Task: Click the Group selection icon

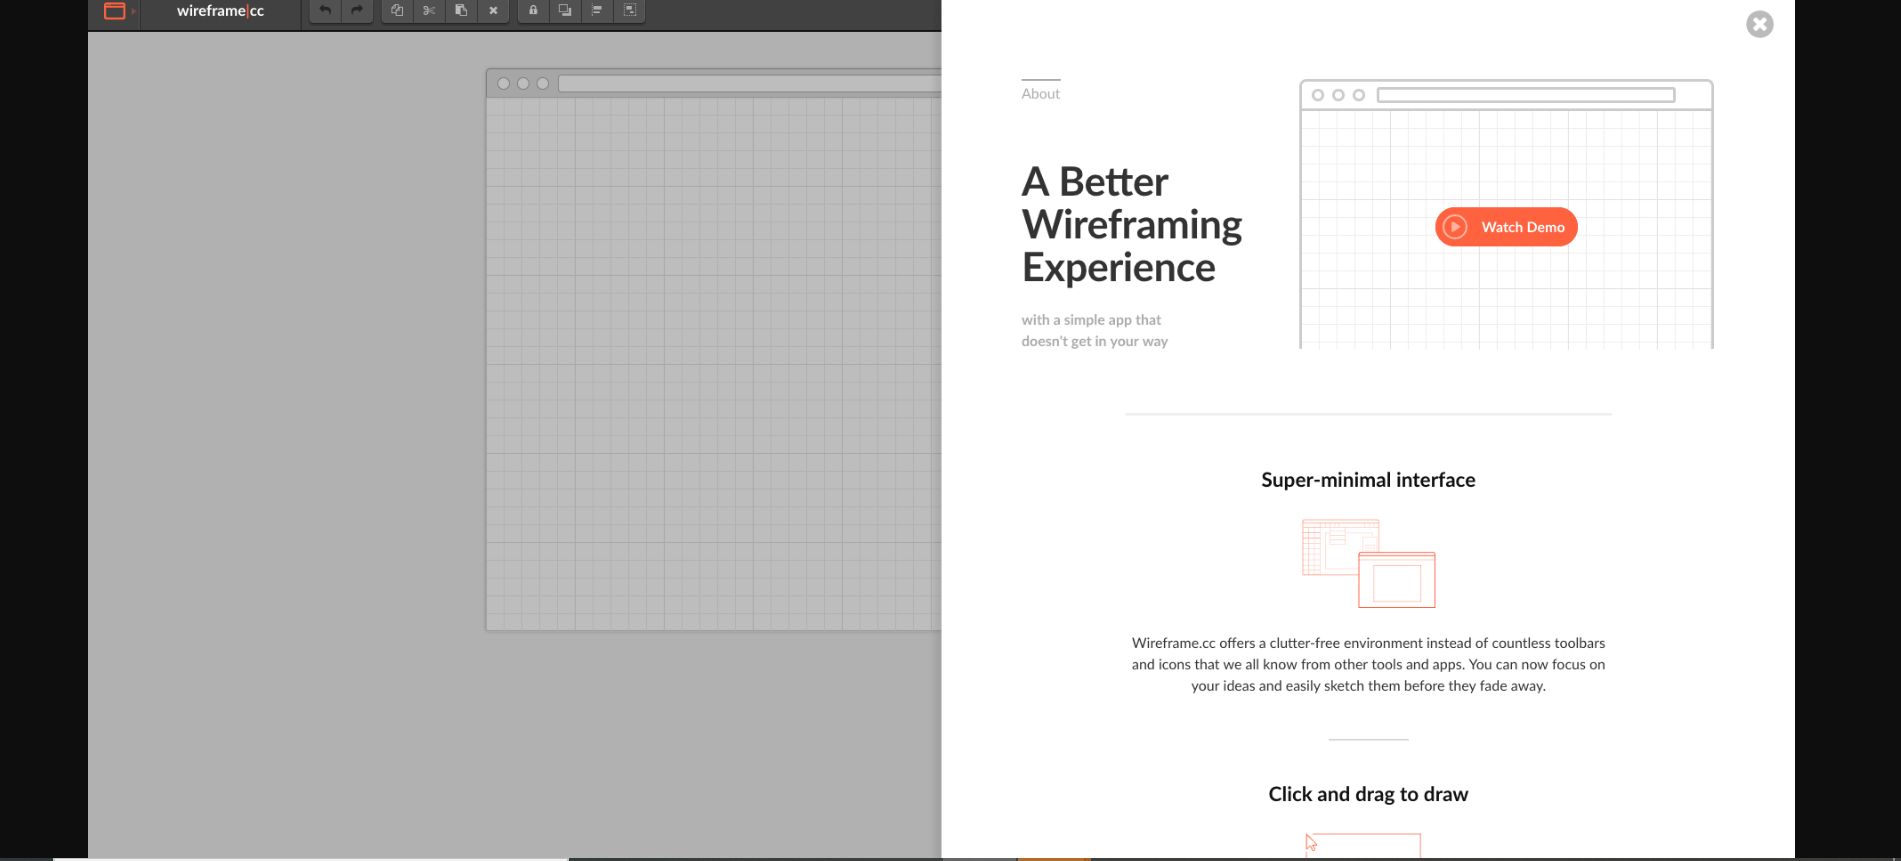Action: pos(630,11)
